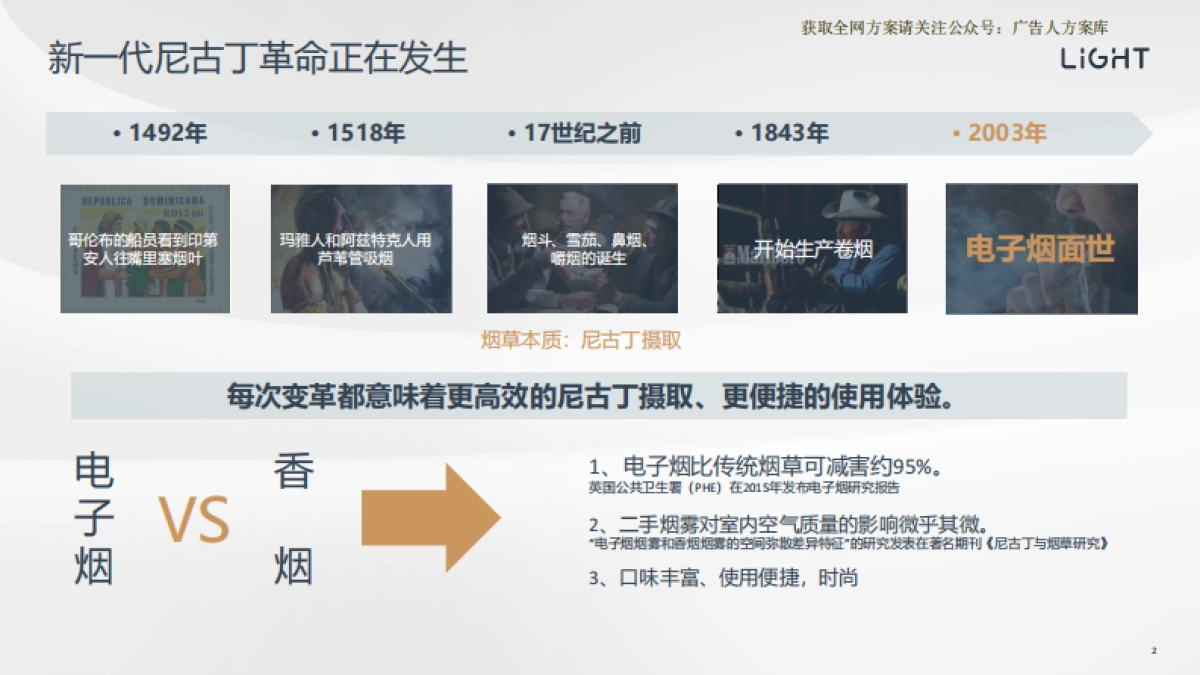
Task: Select the 开始生产卷烟 cowboy image
Action: click(x=812, y=248)
